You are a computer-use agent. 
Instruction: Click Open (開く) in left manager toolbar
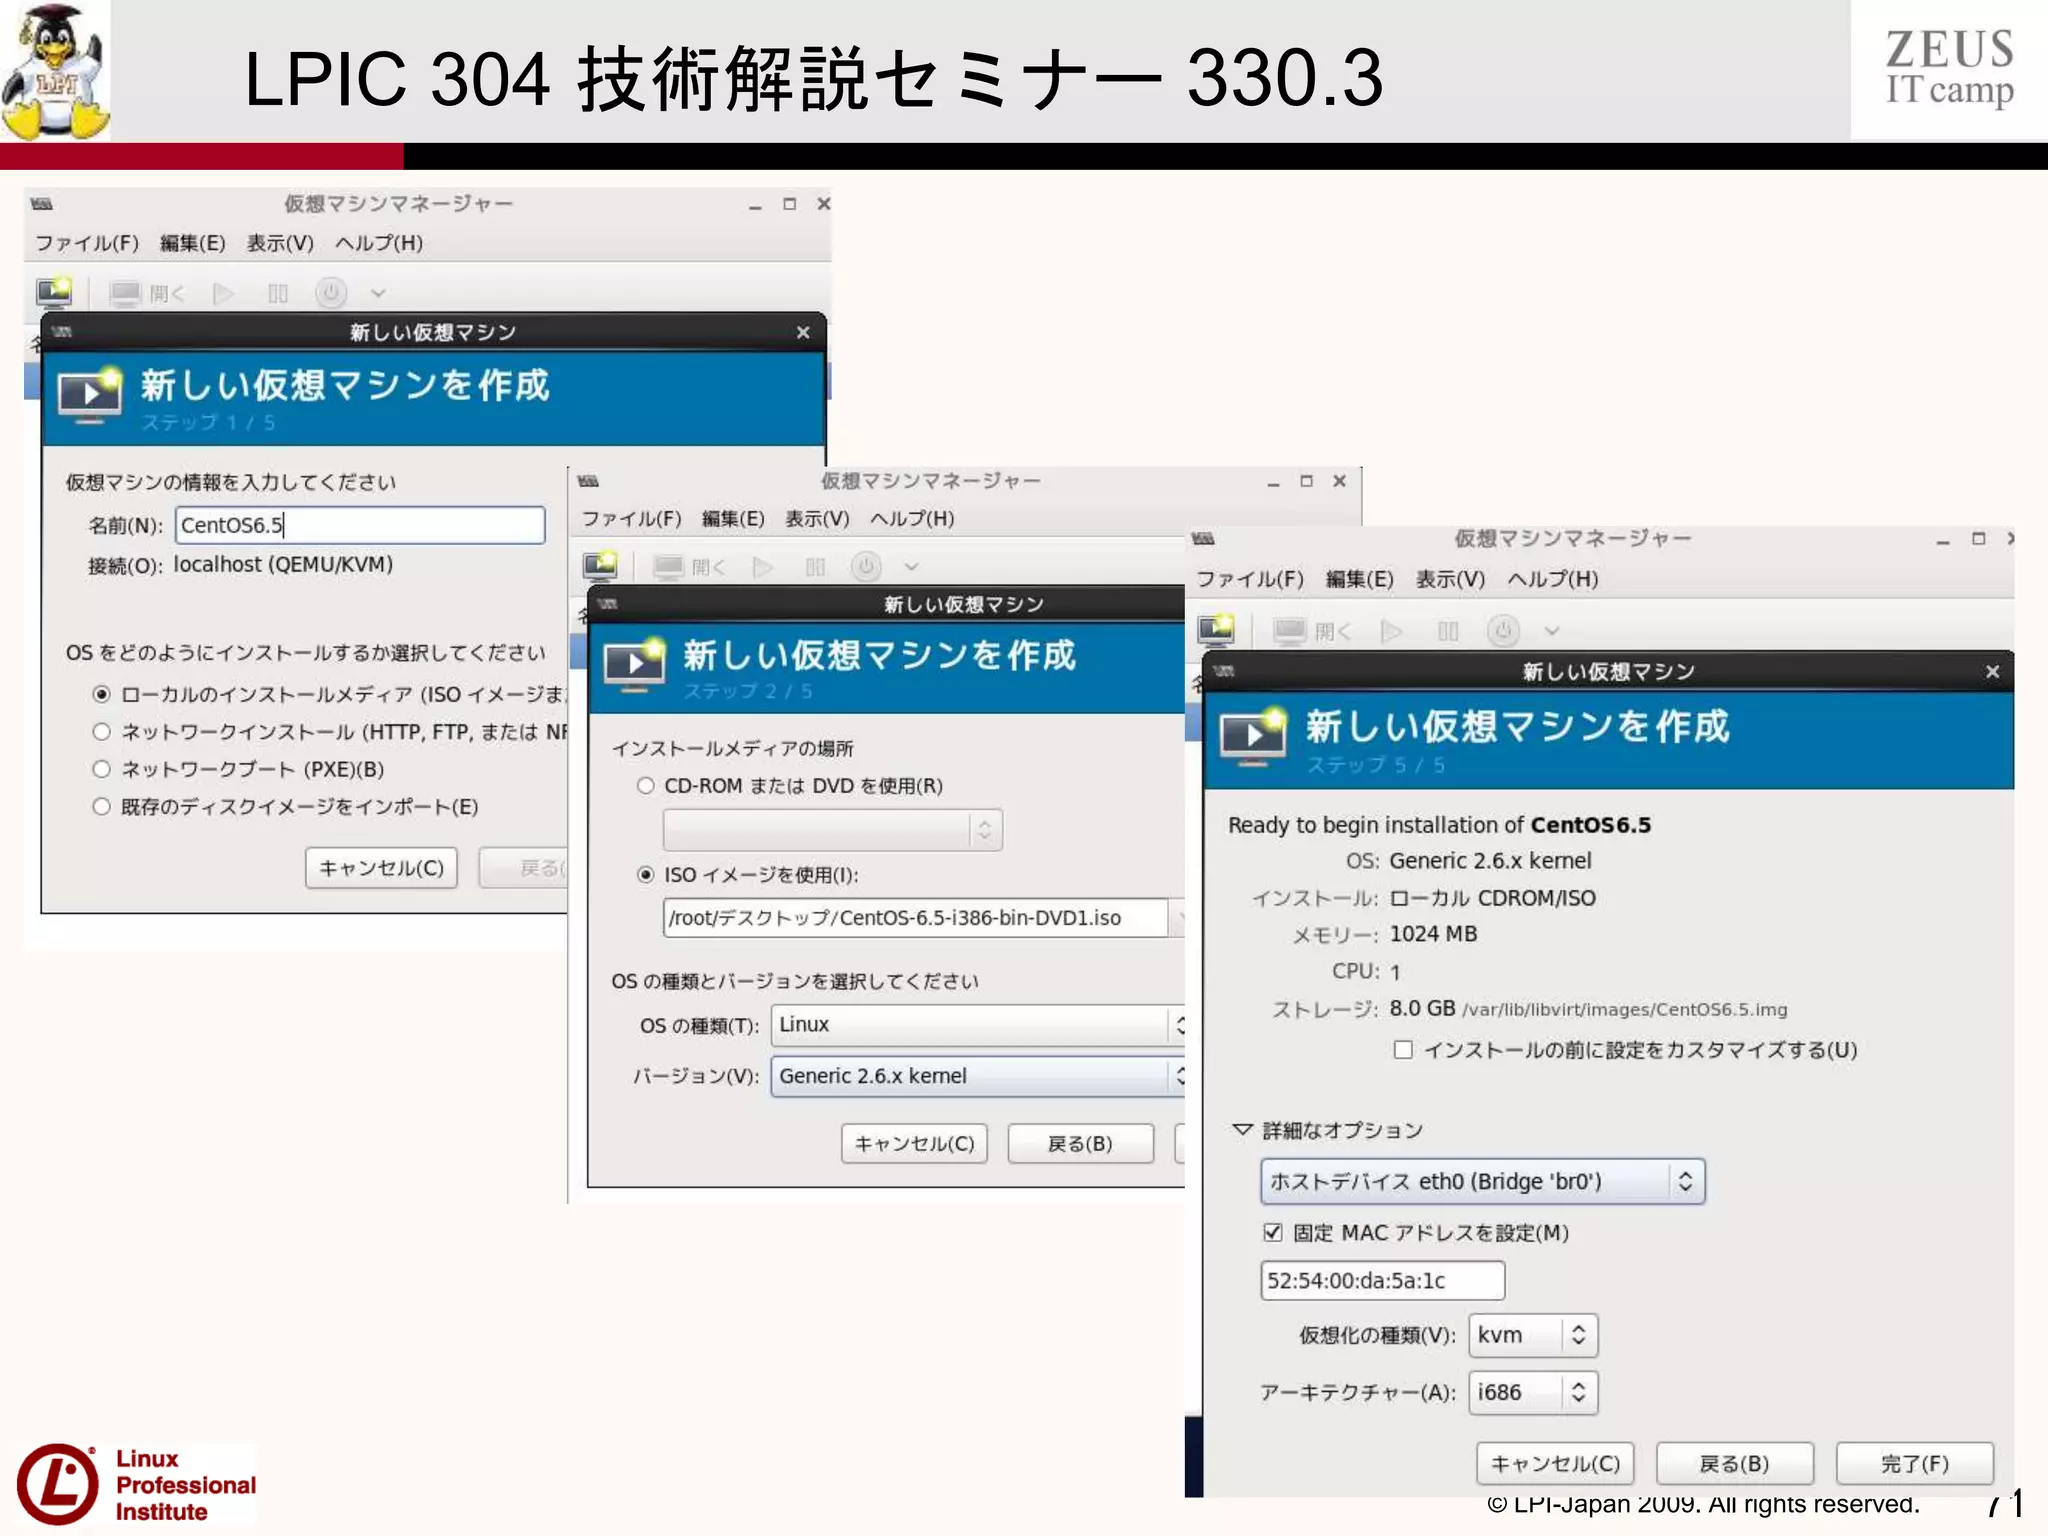[147, 293]
